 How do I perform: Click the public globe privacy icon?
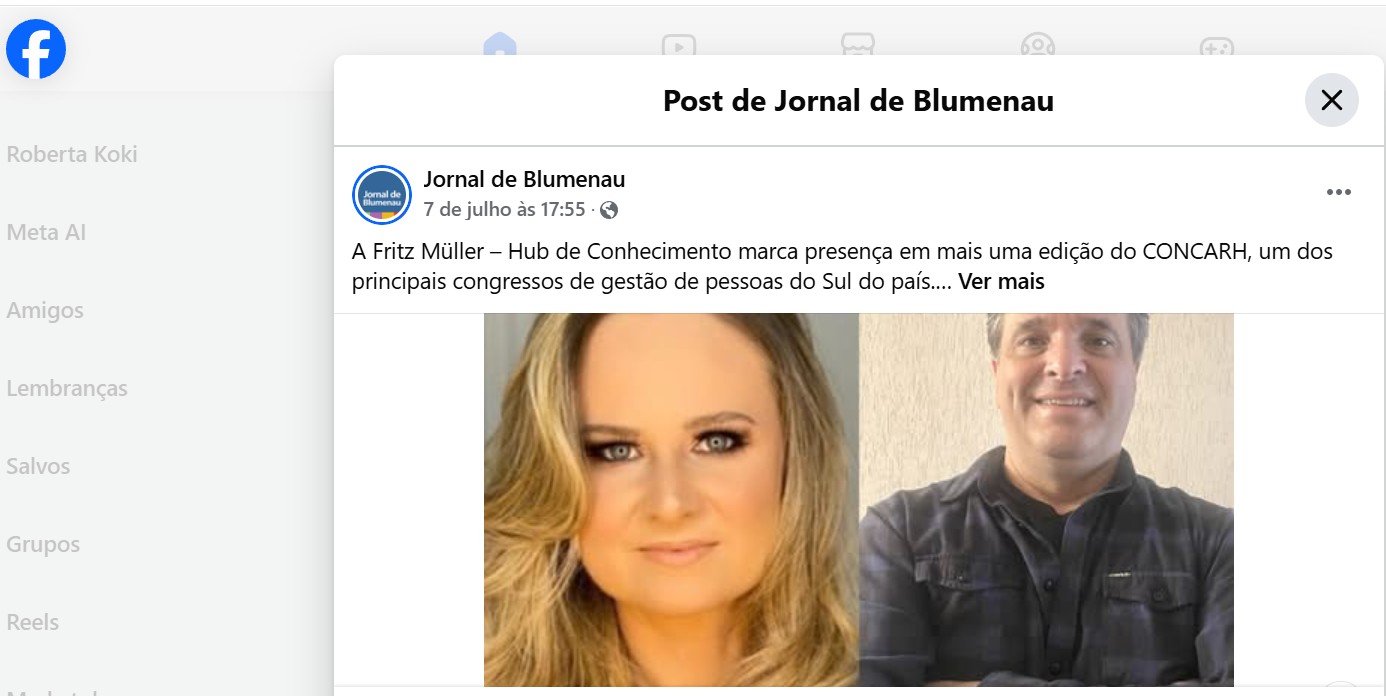tap(609, 210)
